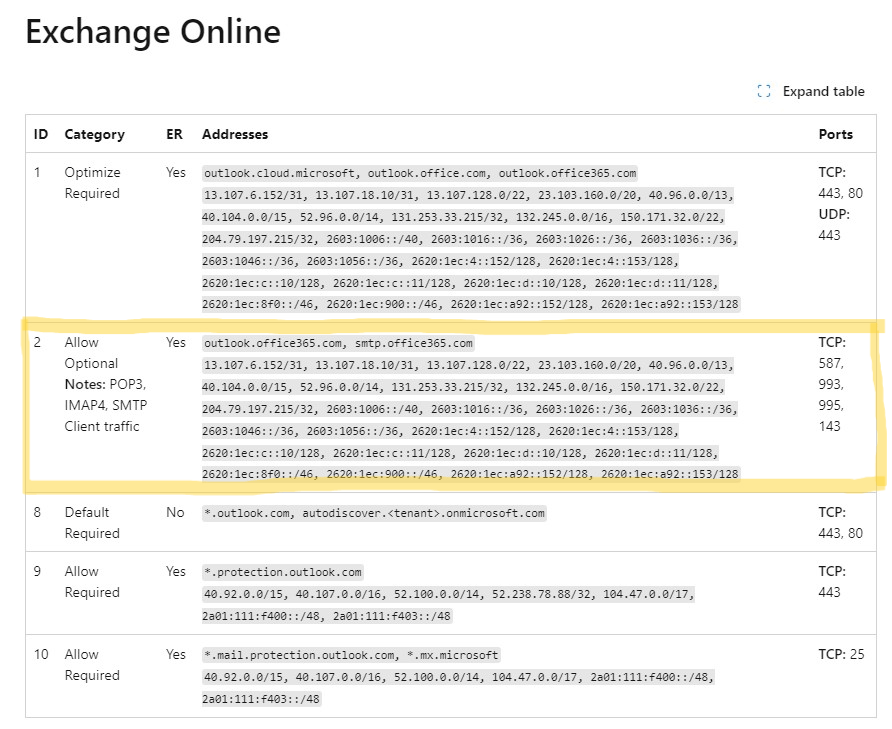The width and height of the screenshot is (892, 729).
Task: Click outlook.office365.com, smtp.office365.com line
Action: point(338,343)
